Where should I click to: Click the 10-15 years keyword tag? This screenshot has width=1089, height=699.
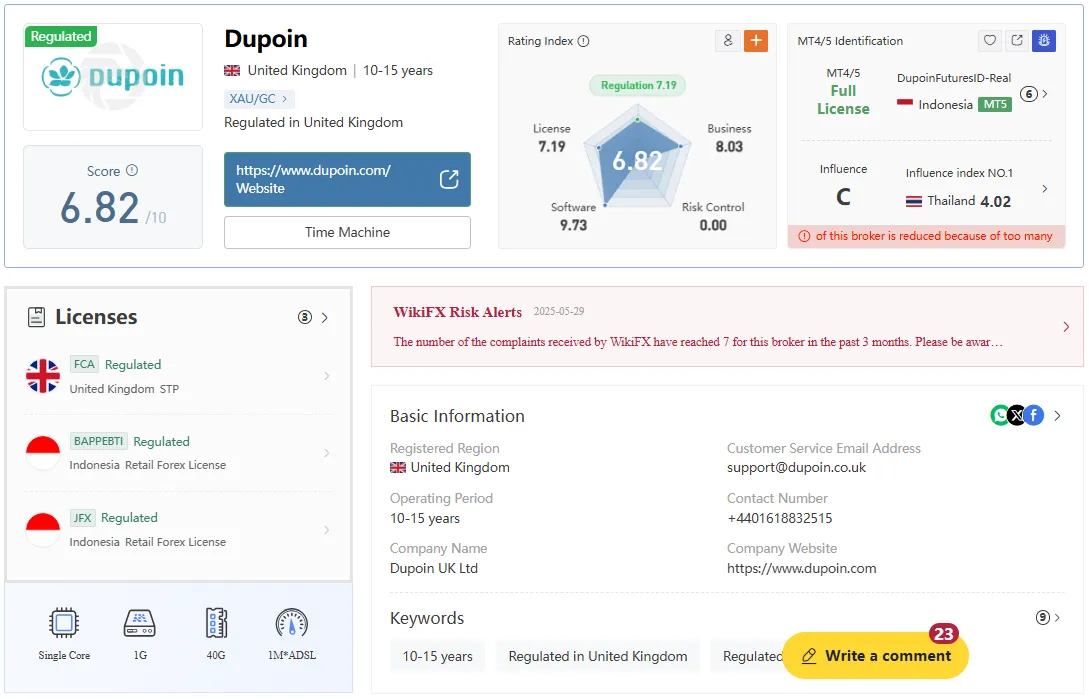(438, 656)
